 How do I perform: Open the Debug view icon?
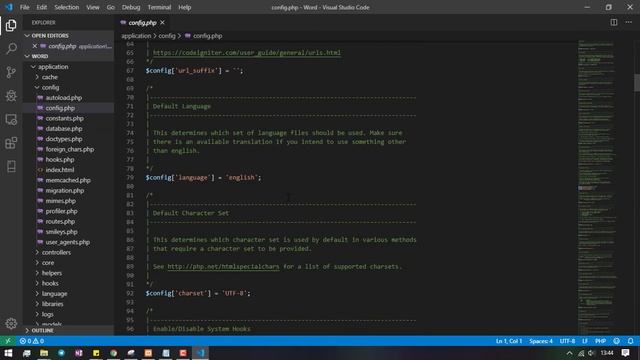(x=11, y=96)
